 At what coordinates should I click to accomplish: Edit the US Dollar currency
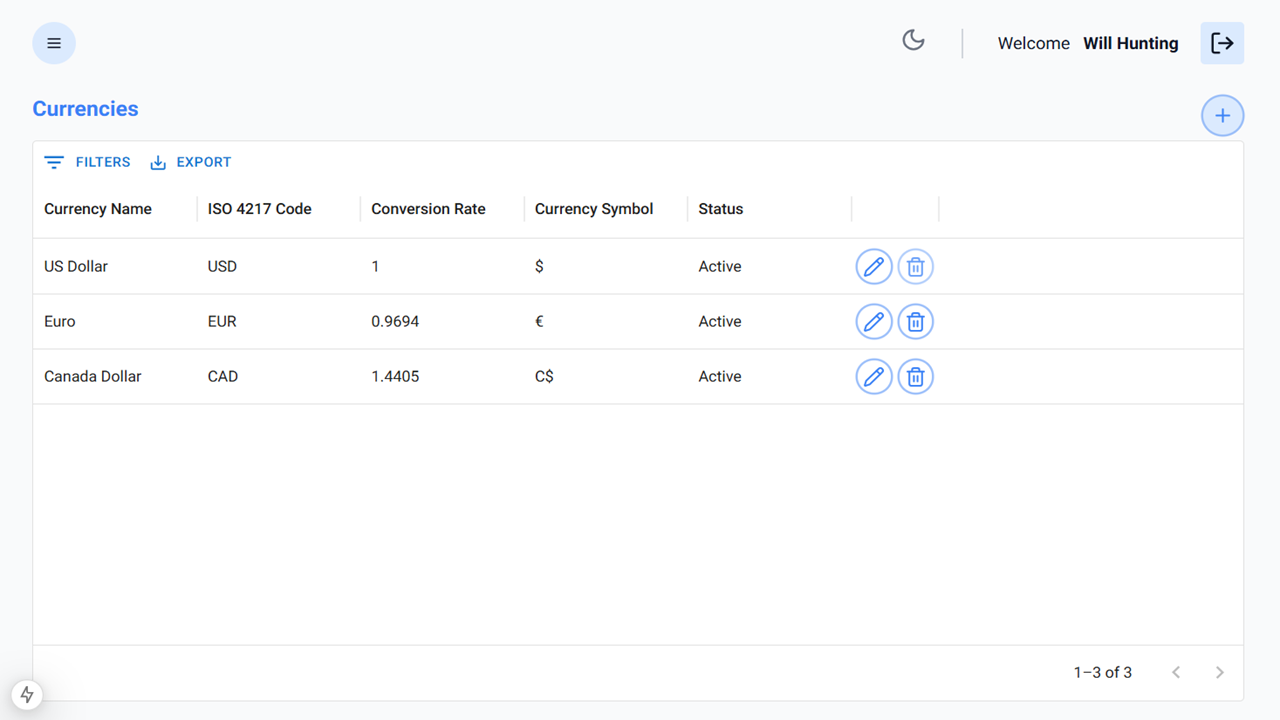tap(874, 266)
